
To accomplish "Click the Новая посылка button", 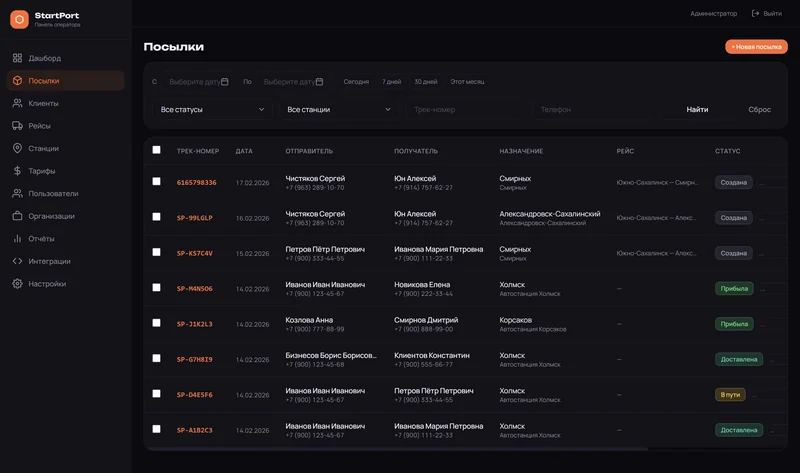I will pos(756,47).
